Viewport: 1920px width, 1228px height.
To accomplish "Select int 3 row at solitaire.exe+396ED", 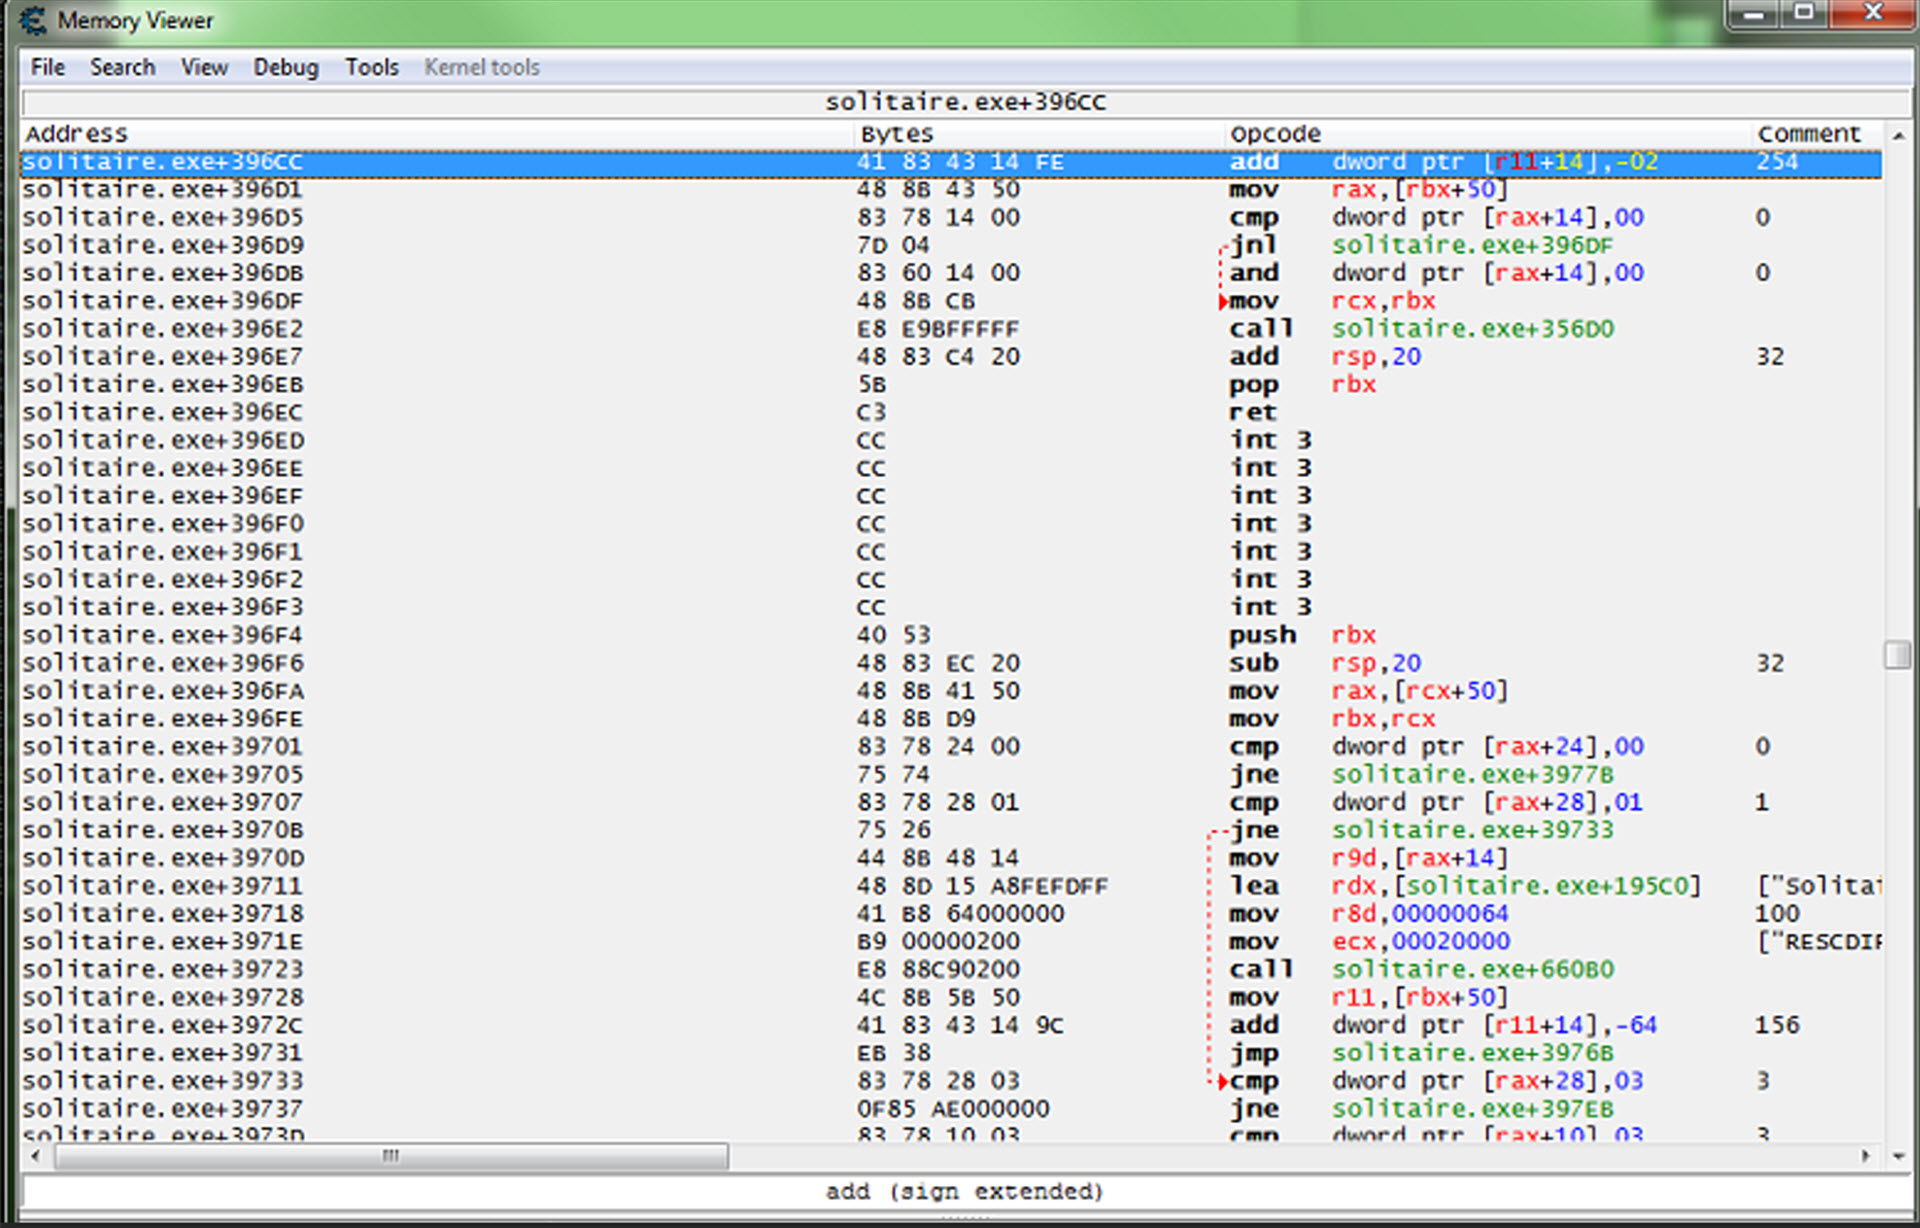I will [x=950, y=441].
